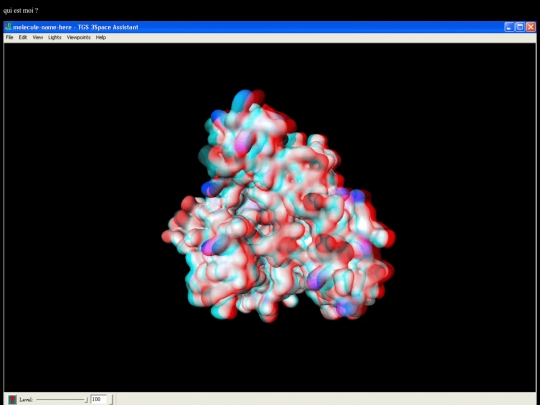Screen dimensions: 540x405
Task: Open the View menu
Action: coord(38,37)
